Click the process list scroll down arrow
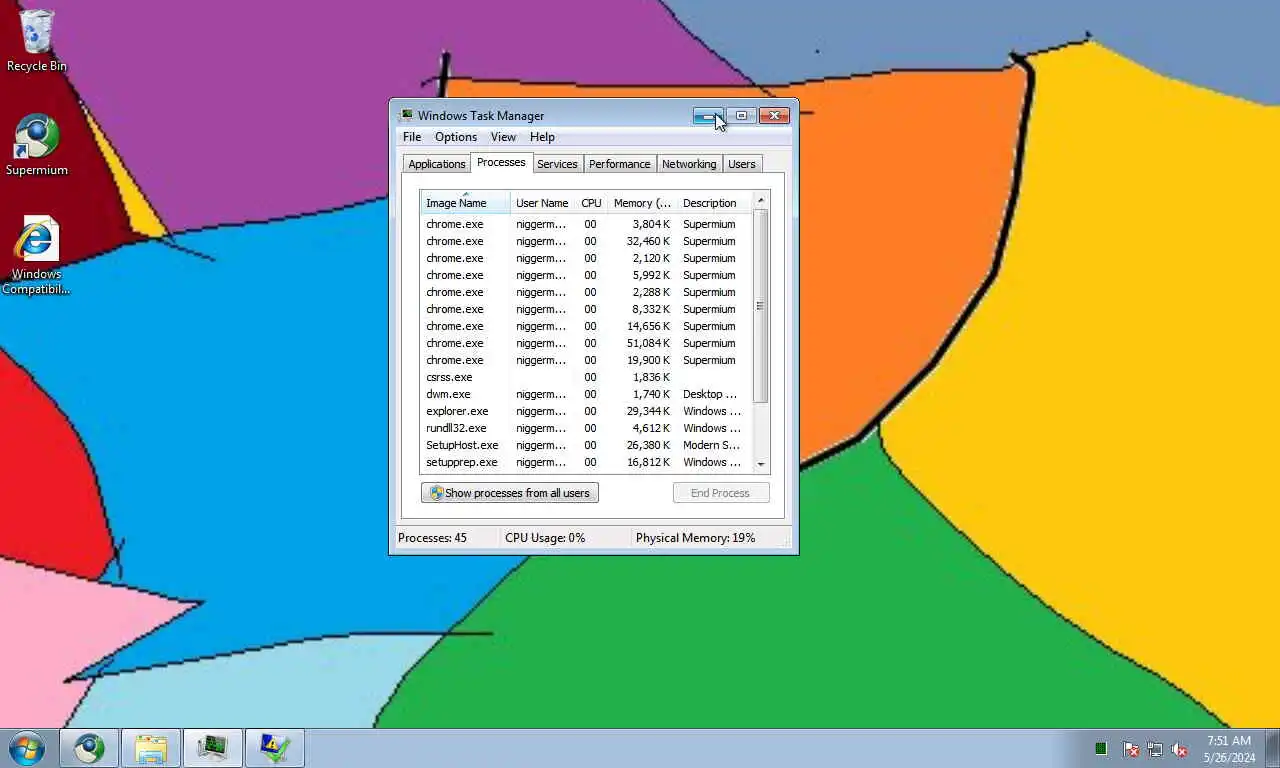 [761, 464]
